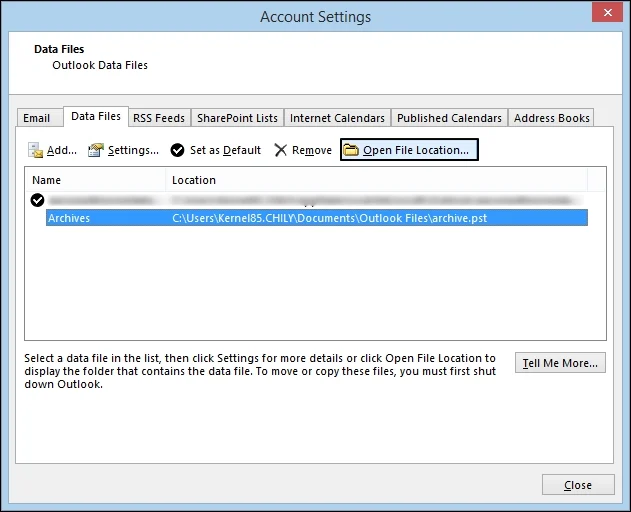Select the blurred default data file row
This screenshot has height=512, width=631.
308,200
